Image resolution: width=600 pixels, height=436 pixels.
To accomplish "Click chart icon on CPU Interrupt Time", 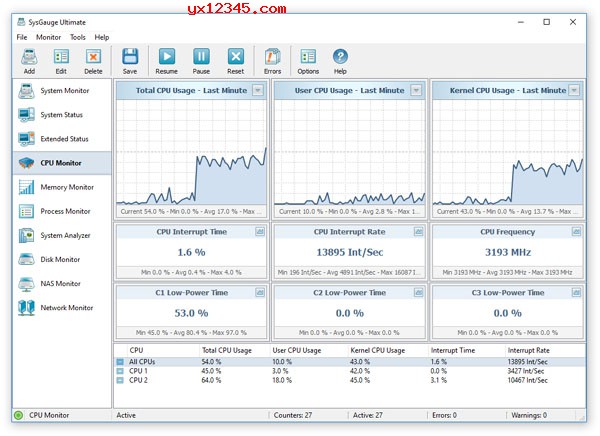I will [260, 232].
